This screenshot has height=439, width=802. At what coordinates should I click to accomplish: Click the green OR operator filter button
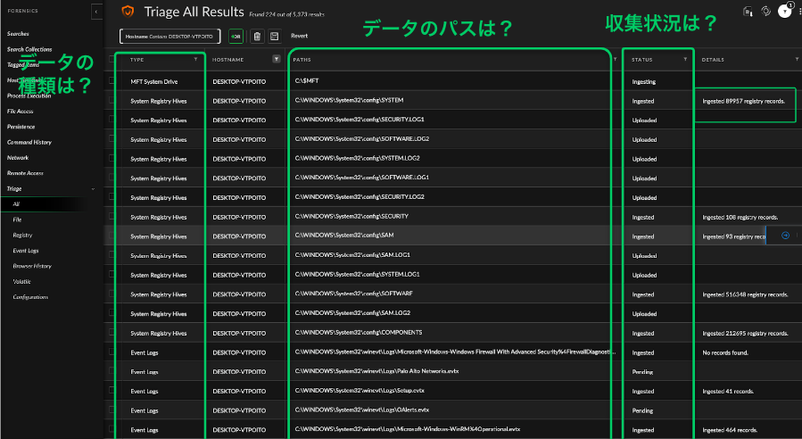(x=235, y=36)
